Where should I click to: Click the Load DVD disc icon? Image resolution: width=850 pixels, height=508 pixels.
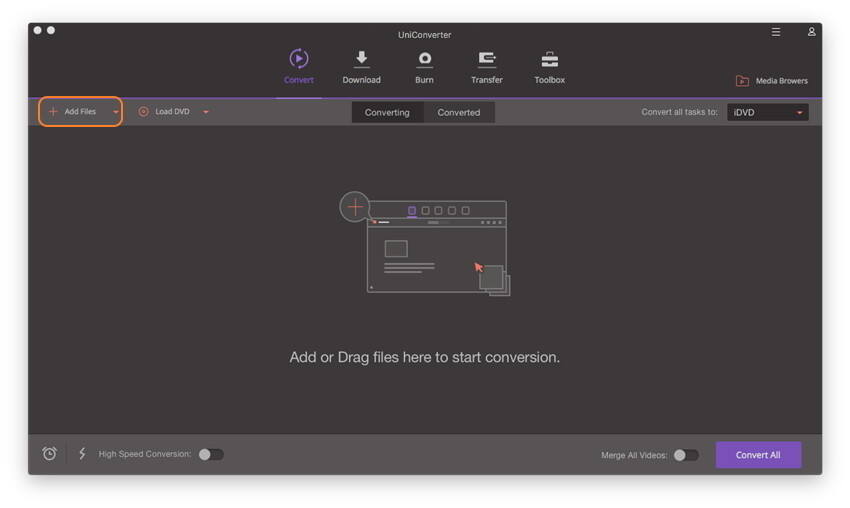(143, 112)
